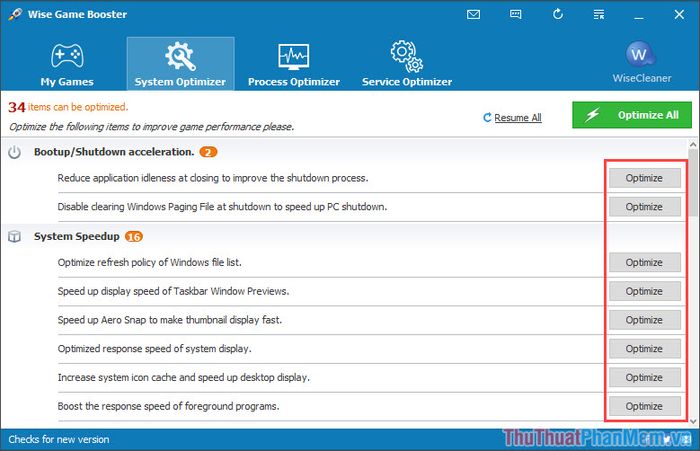Click 'Checks for new version' in status bar
The image size is (700, 451).
[58, 439]
